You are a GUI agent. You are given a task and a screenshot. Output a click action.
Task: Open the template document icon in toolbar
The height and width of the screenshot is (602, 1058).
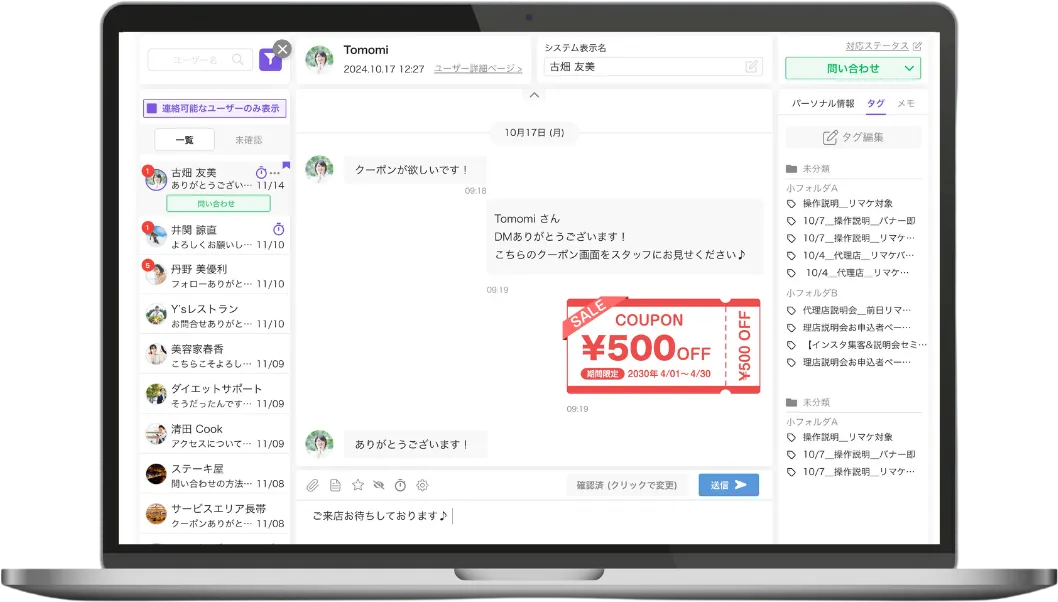coord(335,485)
